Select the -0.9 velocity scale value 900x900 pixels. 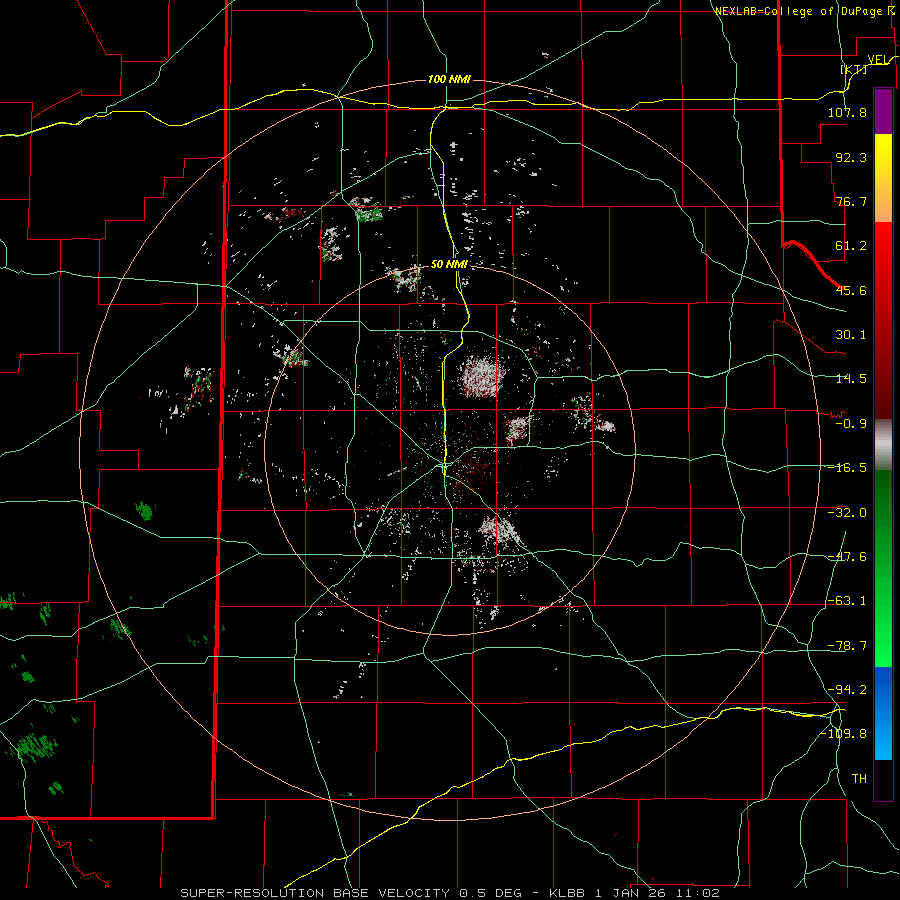click(851, 424)
